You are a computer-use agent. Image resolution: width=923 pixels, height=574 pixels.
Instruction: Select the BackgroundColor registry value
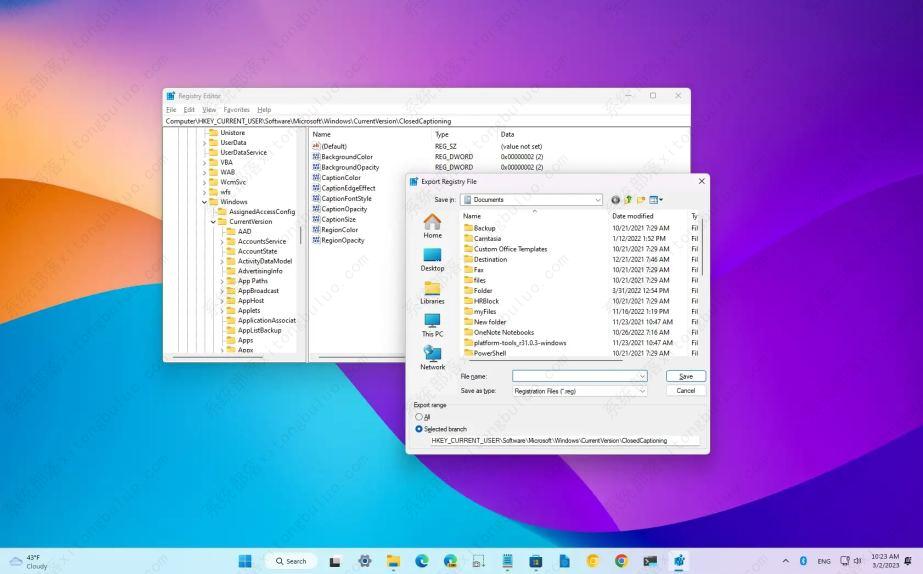347,157
